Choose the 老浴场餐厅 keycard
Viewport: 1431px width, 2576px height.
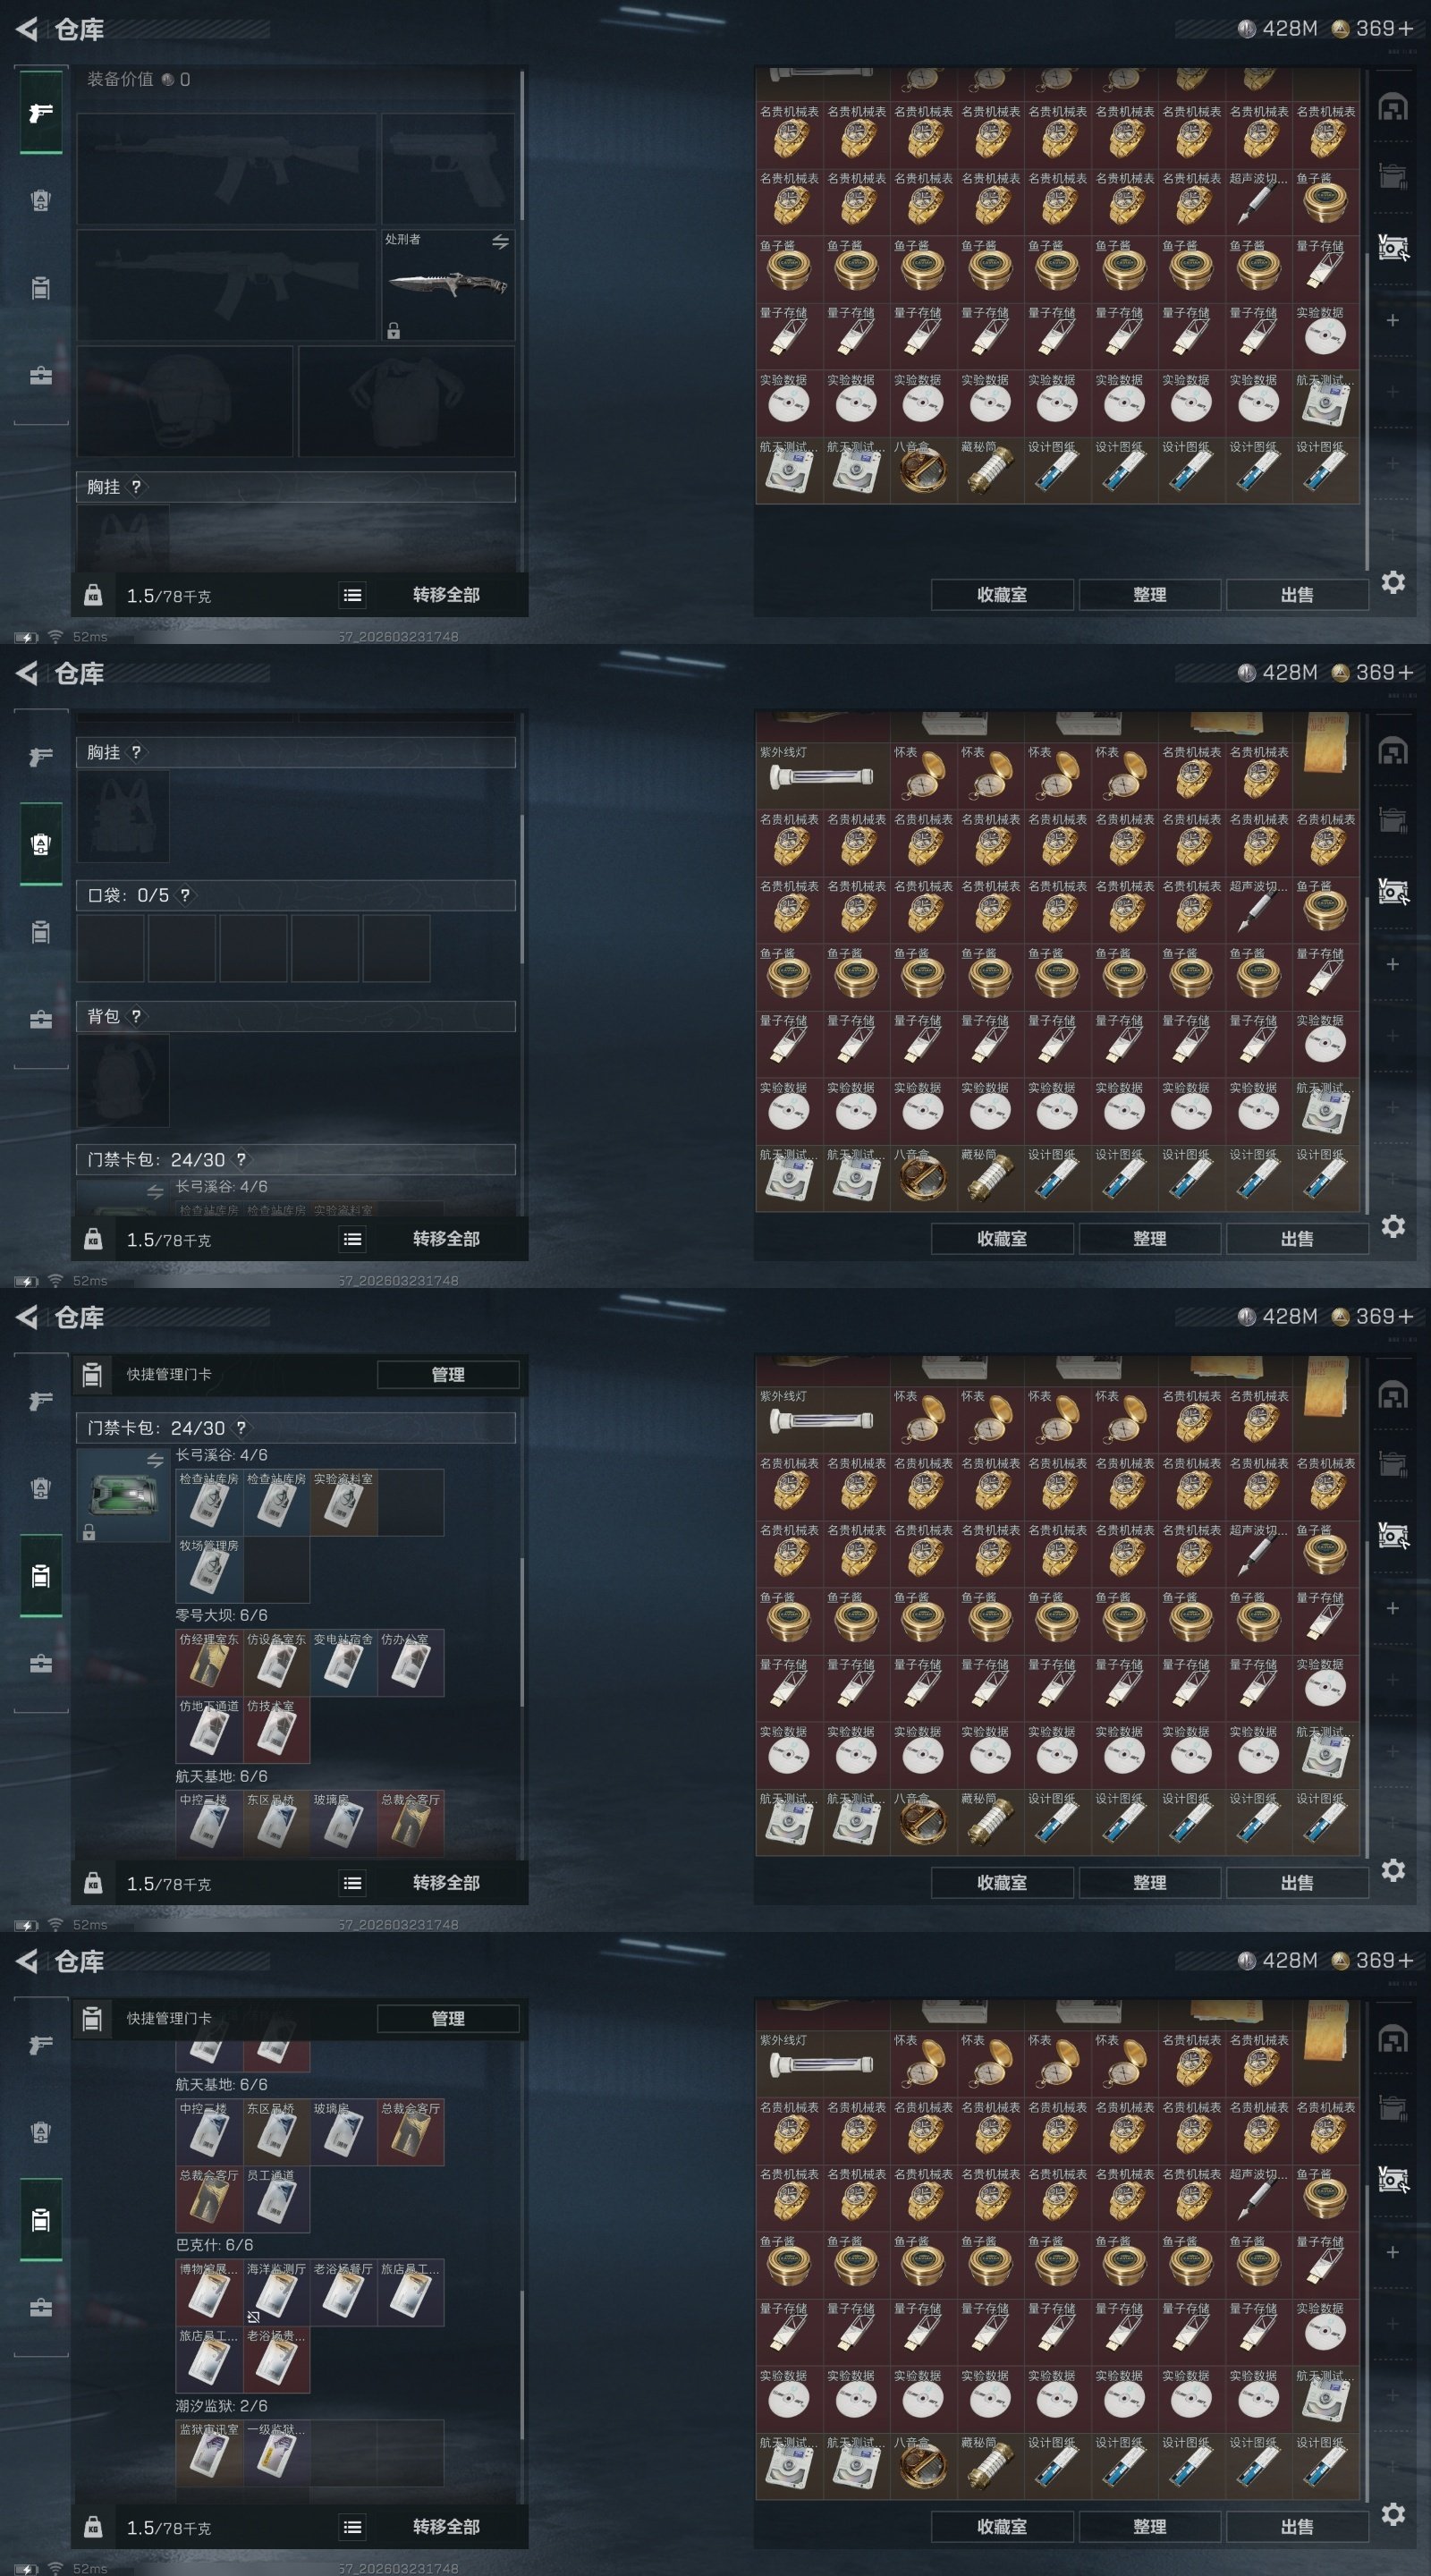tap(343, 2293)
